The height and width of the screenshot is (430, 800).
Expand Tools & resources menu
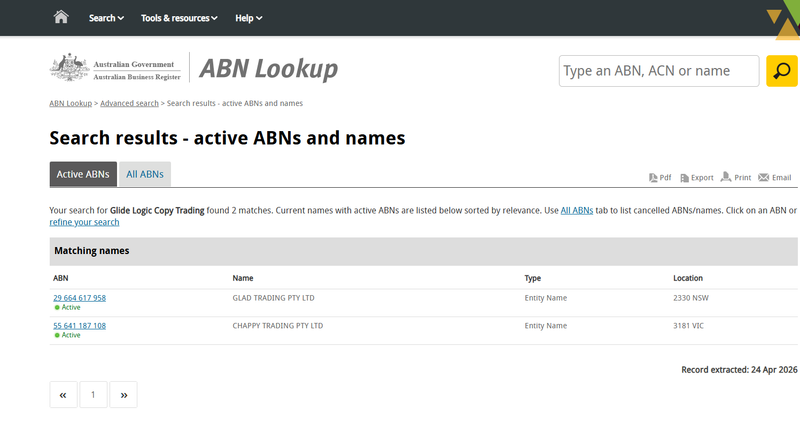click(x=179, y=18)
